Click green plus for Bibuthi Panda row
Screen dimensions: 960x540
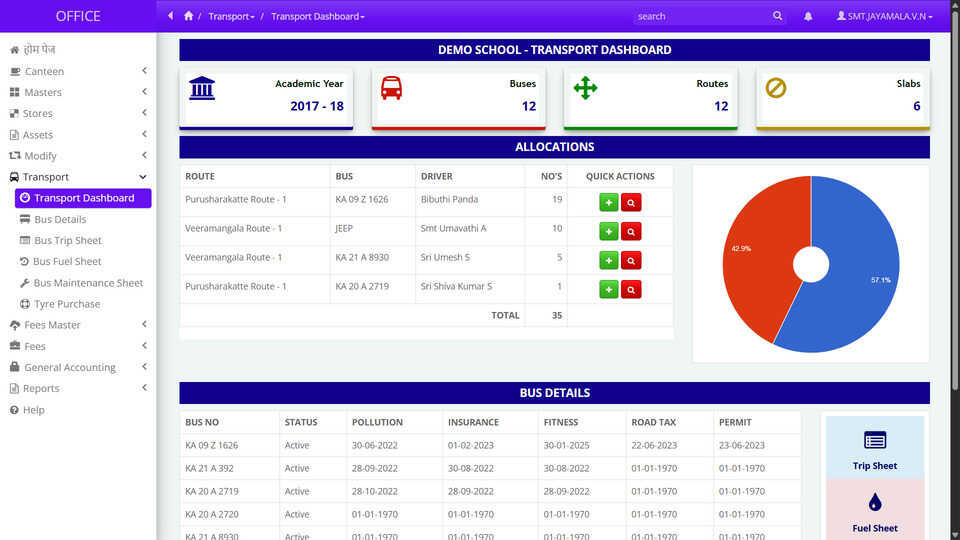608,203
